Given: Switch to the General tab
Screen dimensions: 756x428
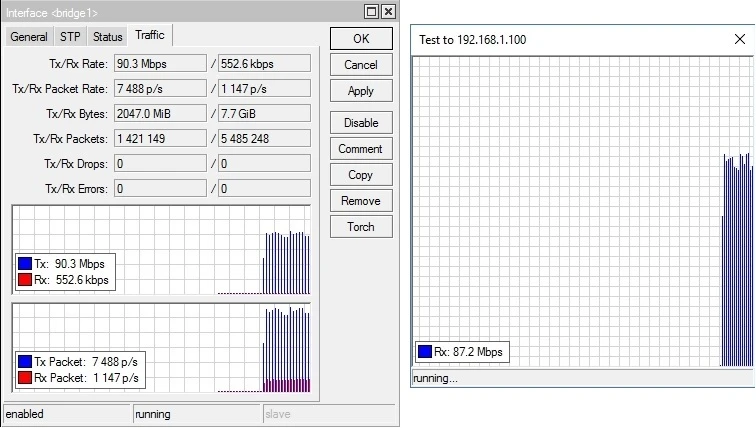Looking at the screenshot, I should click(x=29, y=37).
